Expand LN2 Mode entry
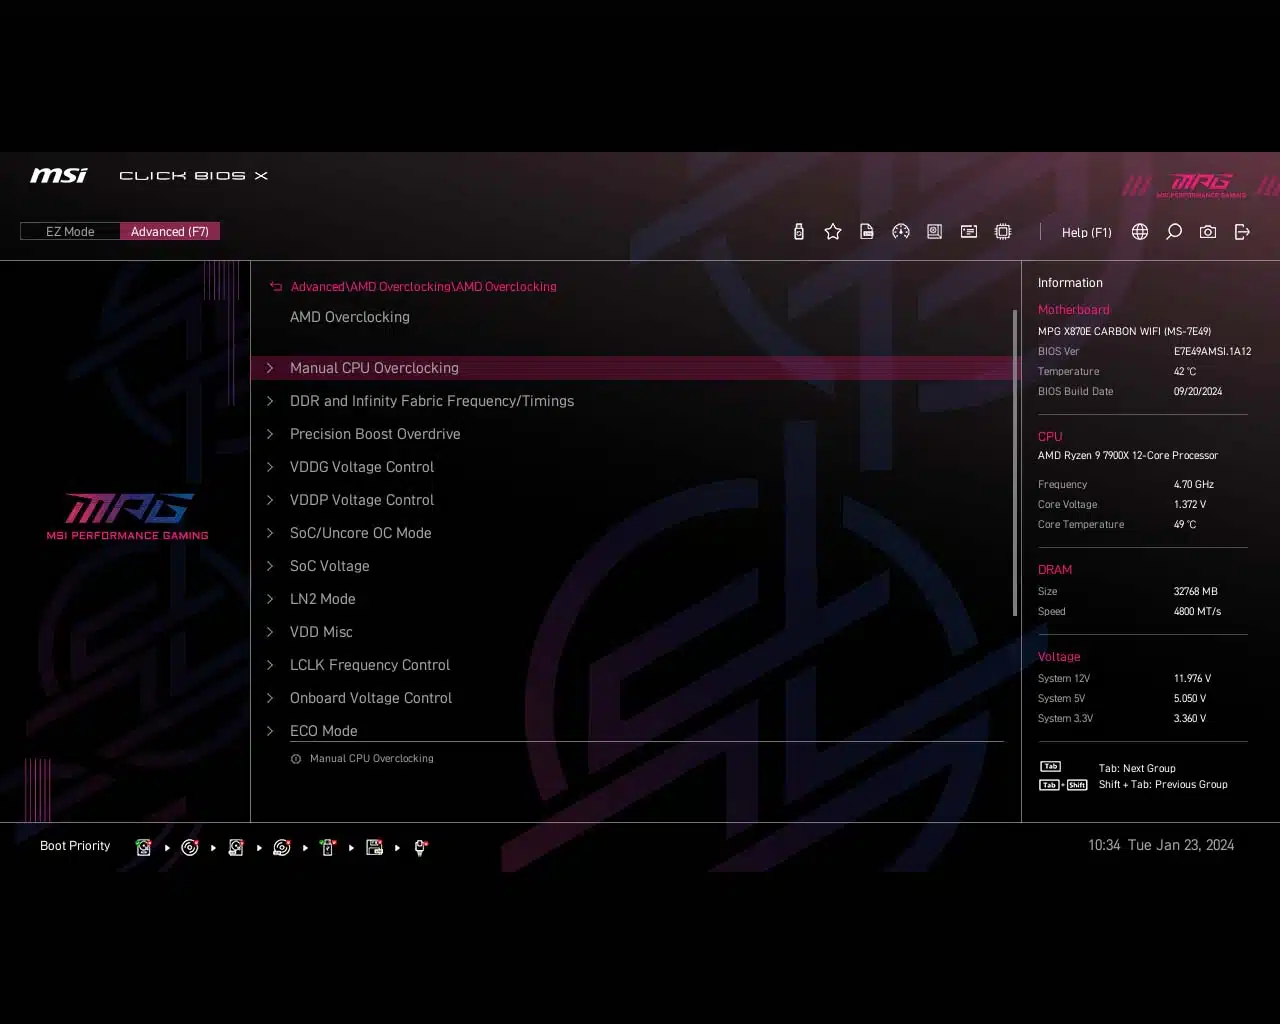 click(635, 599)
